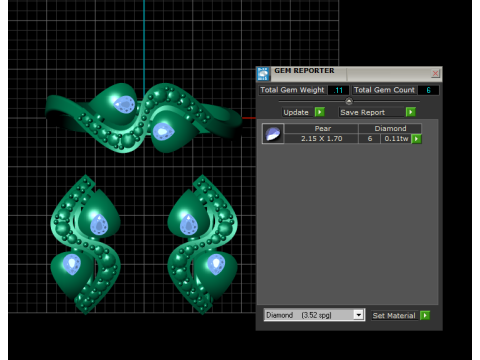The width and height of the screenshot is (480, 360).
Task: Click the Set Material label
Action: click(x=394, y=315)
